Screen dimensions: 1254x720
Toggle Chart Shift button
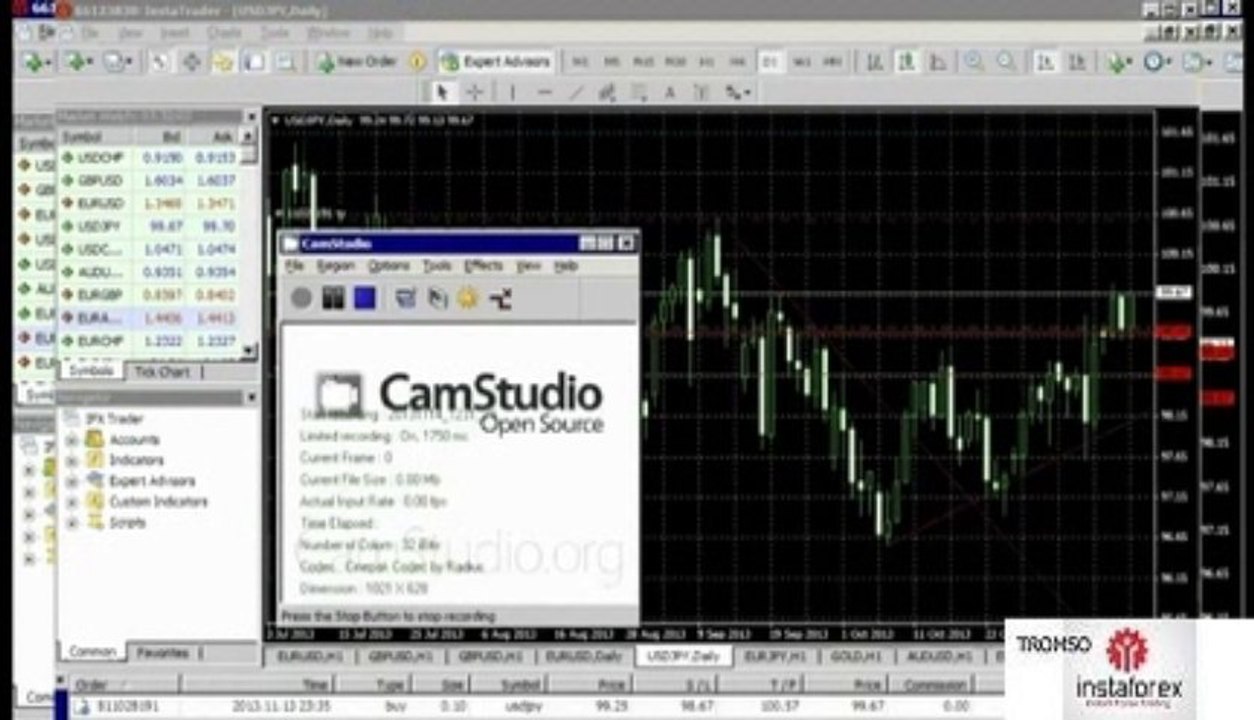tap(1078, 62)
